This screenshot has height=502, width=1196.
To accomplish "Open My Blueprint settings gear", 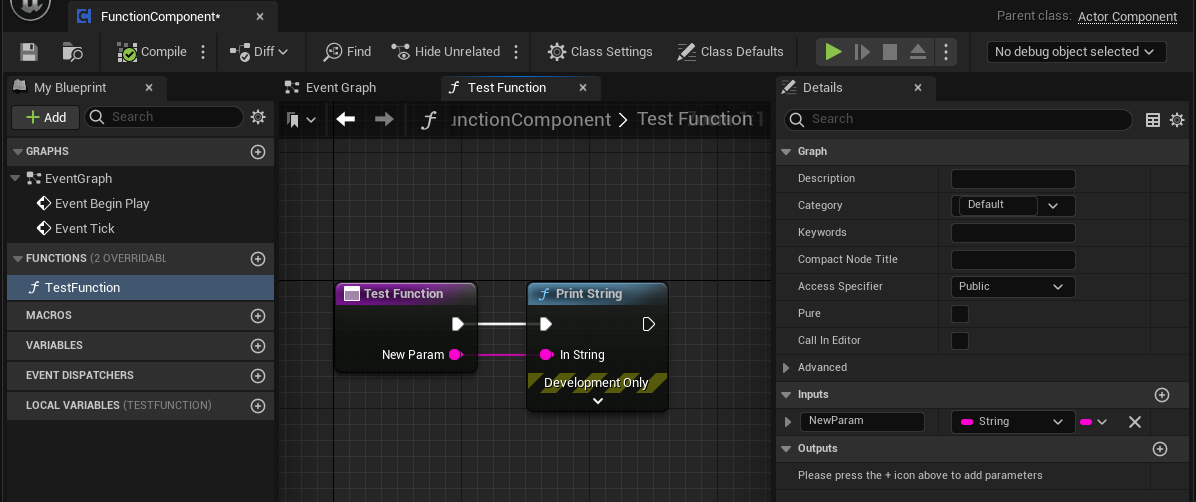I will 258,117.
